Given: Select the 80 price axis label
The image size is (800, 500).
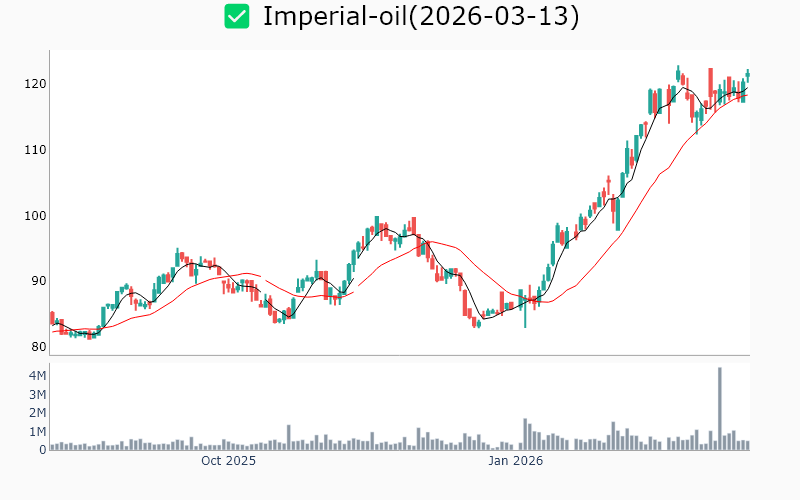Looking at the screenshot, I should tap(37, 347).
